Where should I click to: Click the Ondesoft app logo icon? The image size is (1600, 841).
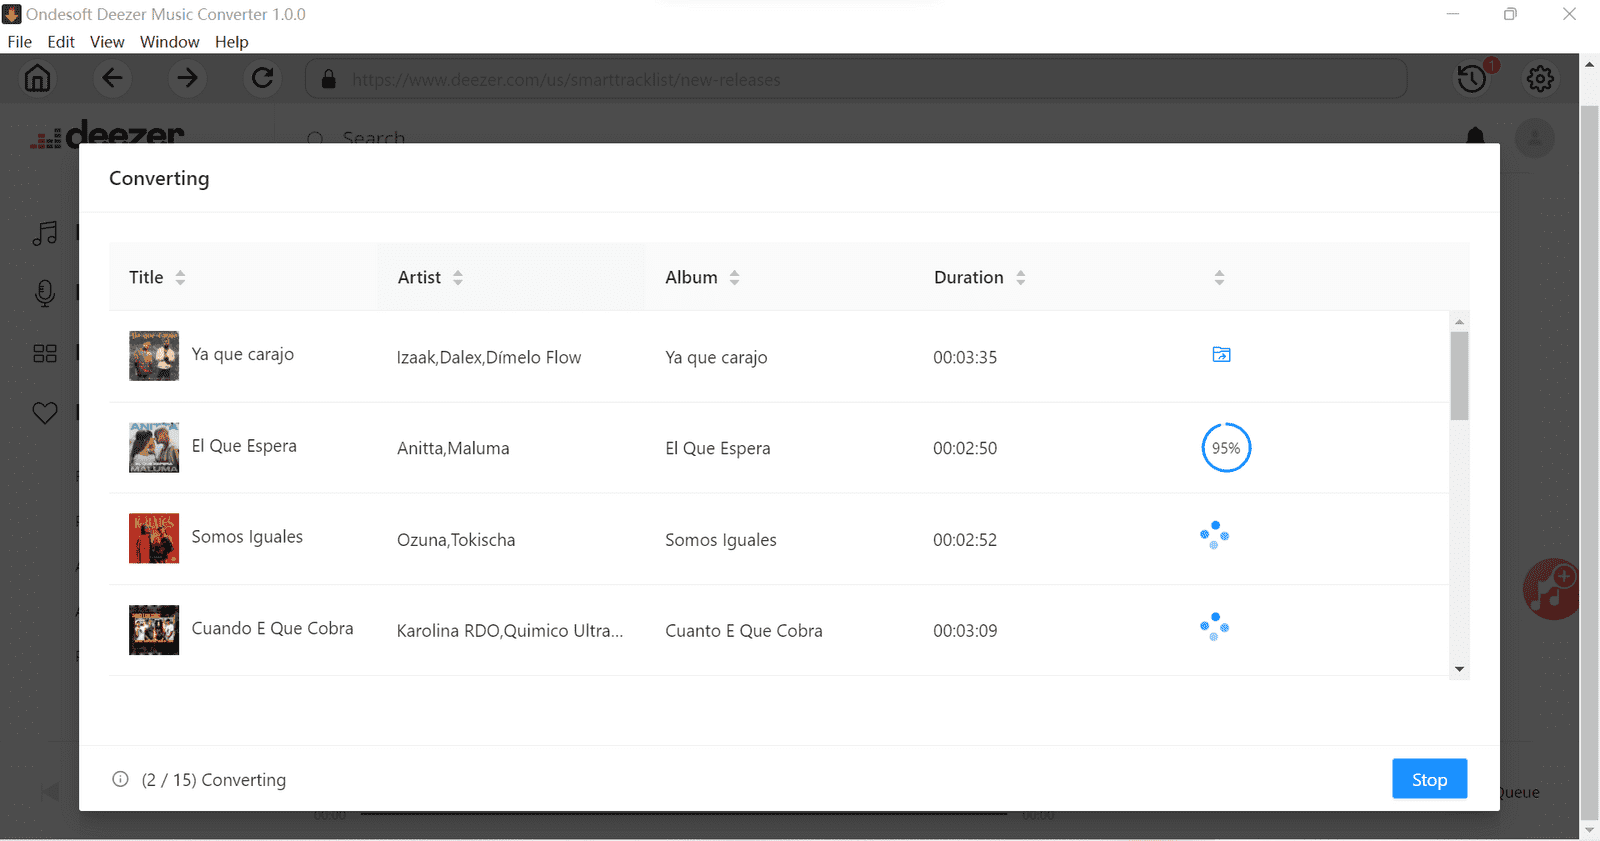12,14
